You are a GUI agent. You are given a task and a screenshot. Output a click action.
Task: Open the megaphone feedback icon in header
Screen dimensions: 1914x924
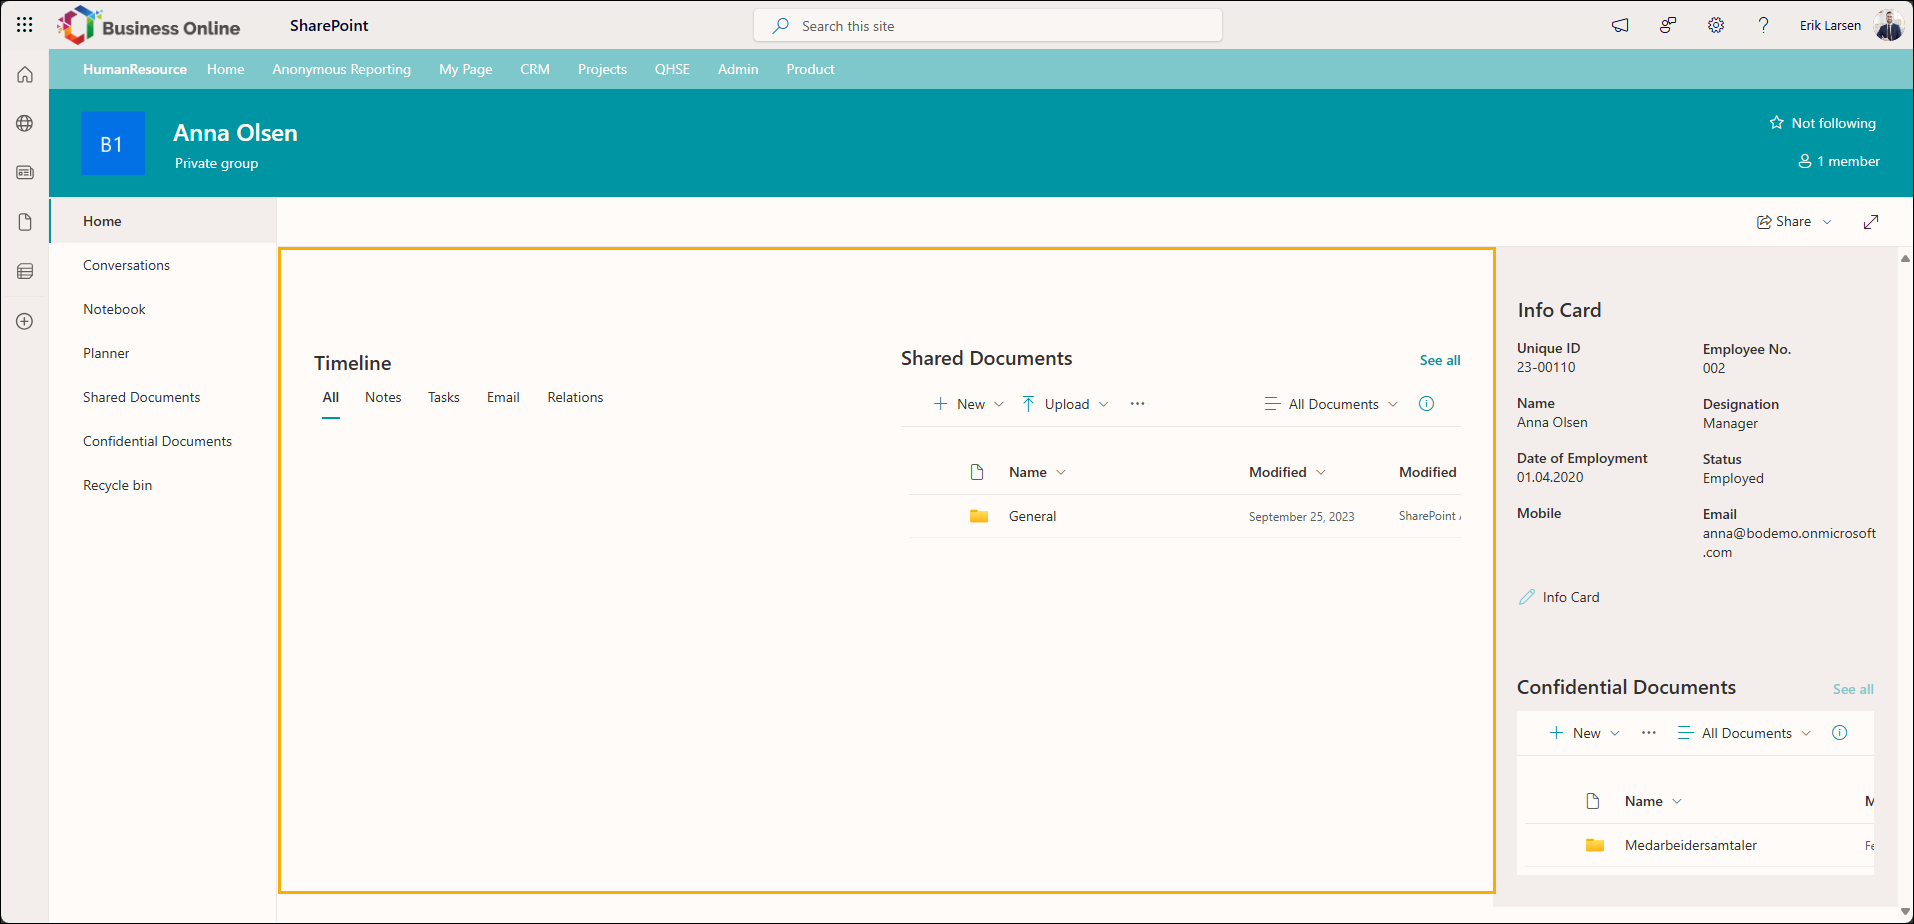tap(1620, 26)
